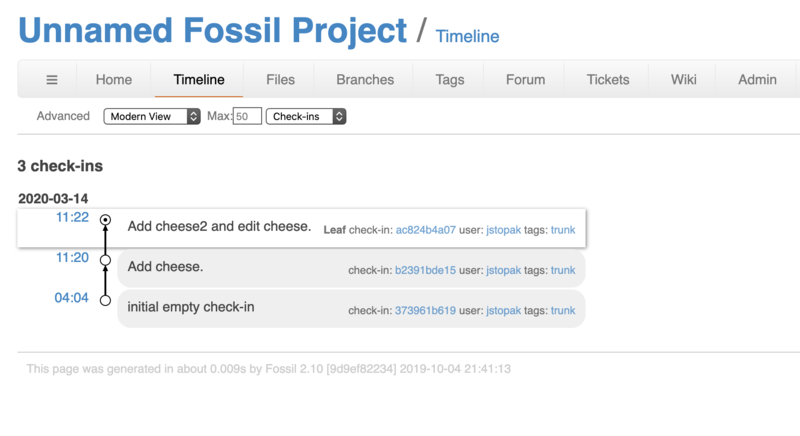Click the graph node for initial empty check-in
800x436 pixels.
coord(105,300)
